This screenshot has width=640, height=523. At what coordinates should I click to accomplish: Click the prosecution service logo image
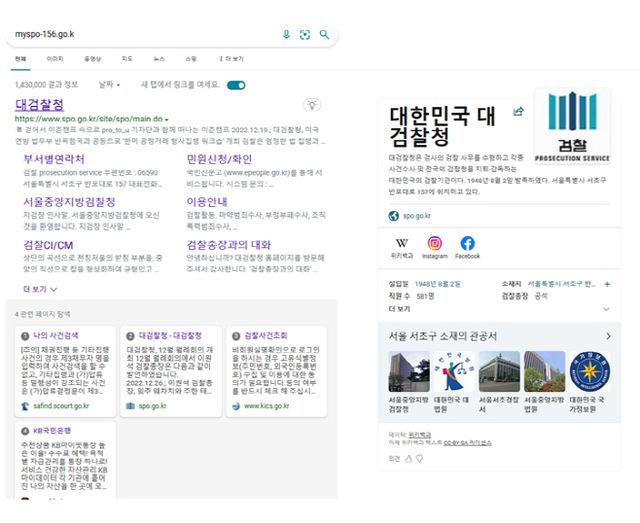572,126
